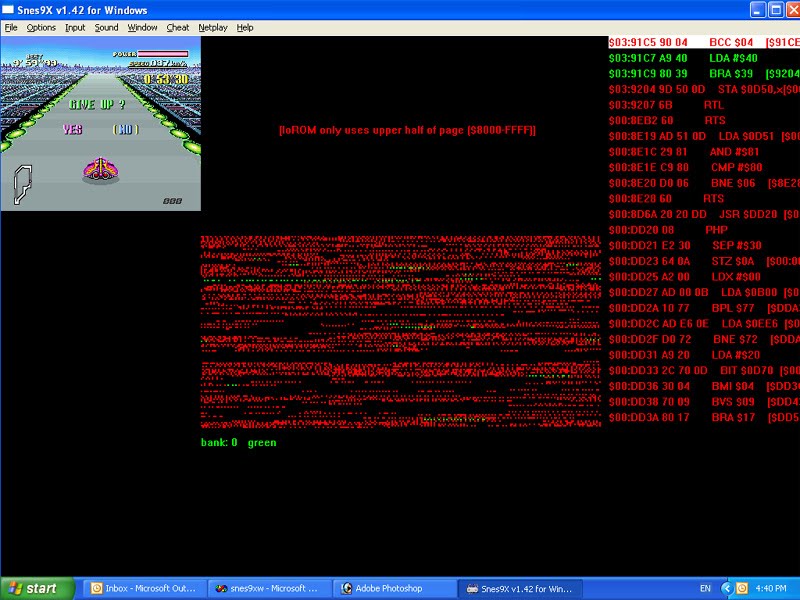
Task: Select line $00:DD2A BPL $77
Action: pos(704,308)
